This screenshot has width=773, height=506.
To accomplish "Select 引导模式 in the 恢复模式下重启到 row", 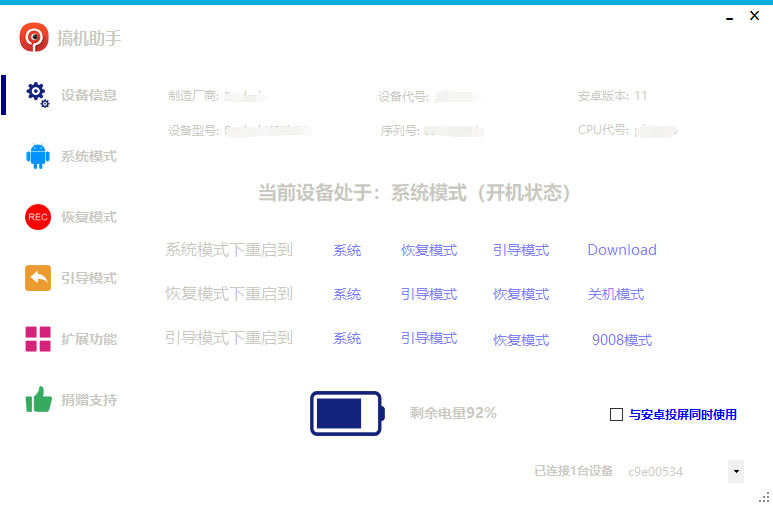I will click(x=429, y=294).
